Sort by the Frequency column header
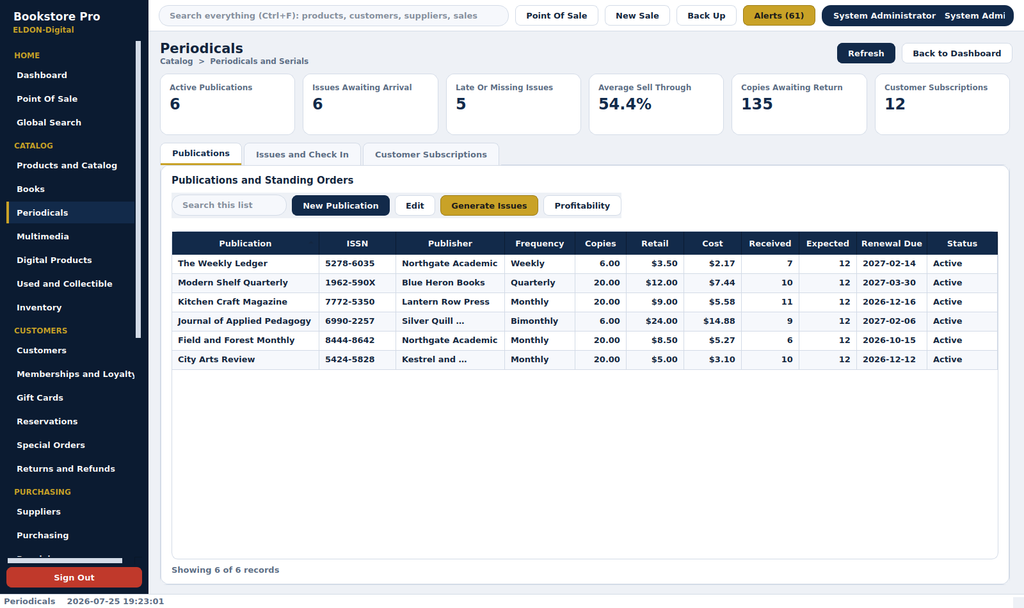 click(x=539, y=244)
